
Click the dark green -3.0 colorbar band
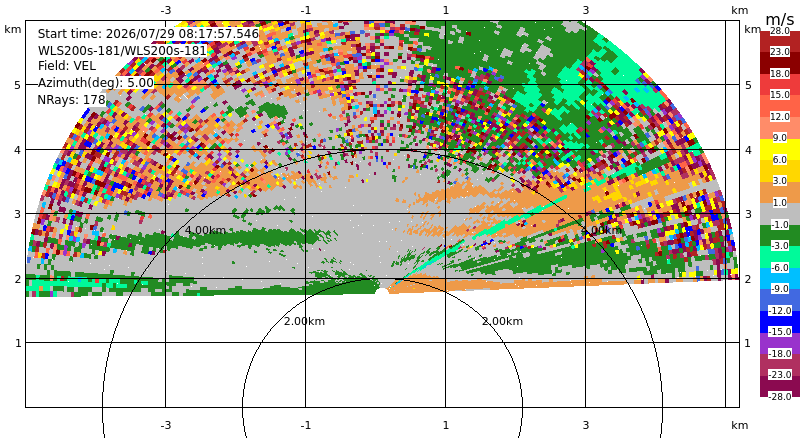(780, 235)
